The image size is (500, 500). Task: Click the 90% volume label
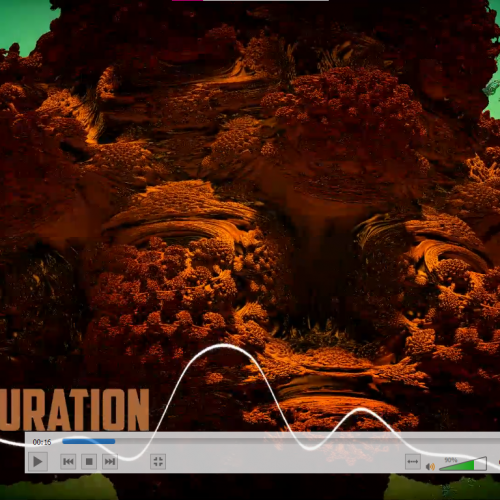point(451,460)
